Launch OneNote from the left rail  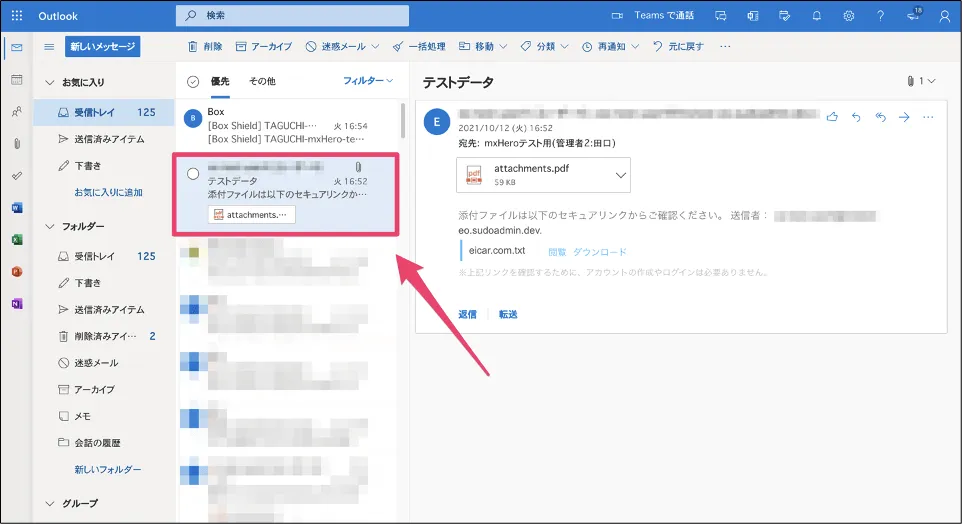pos(17,303)
